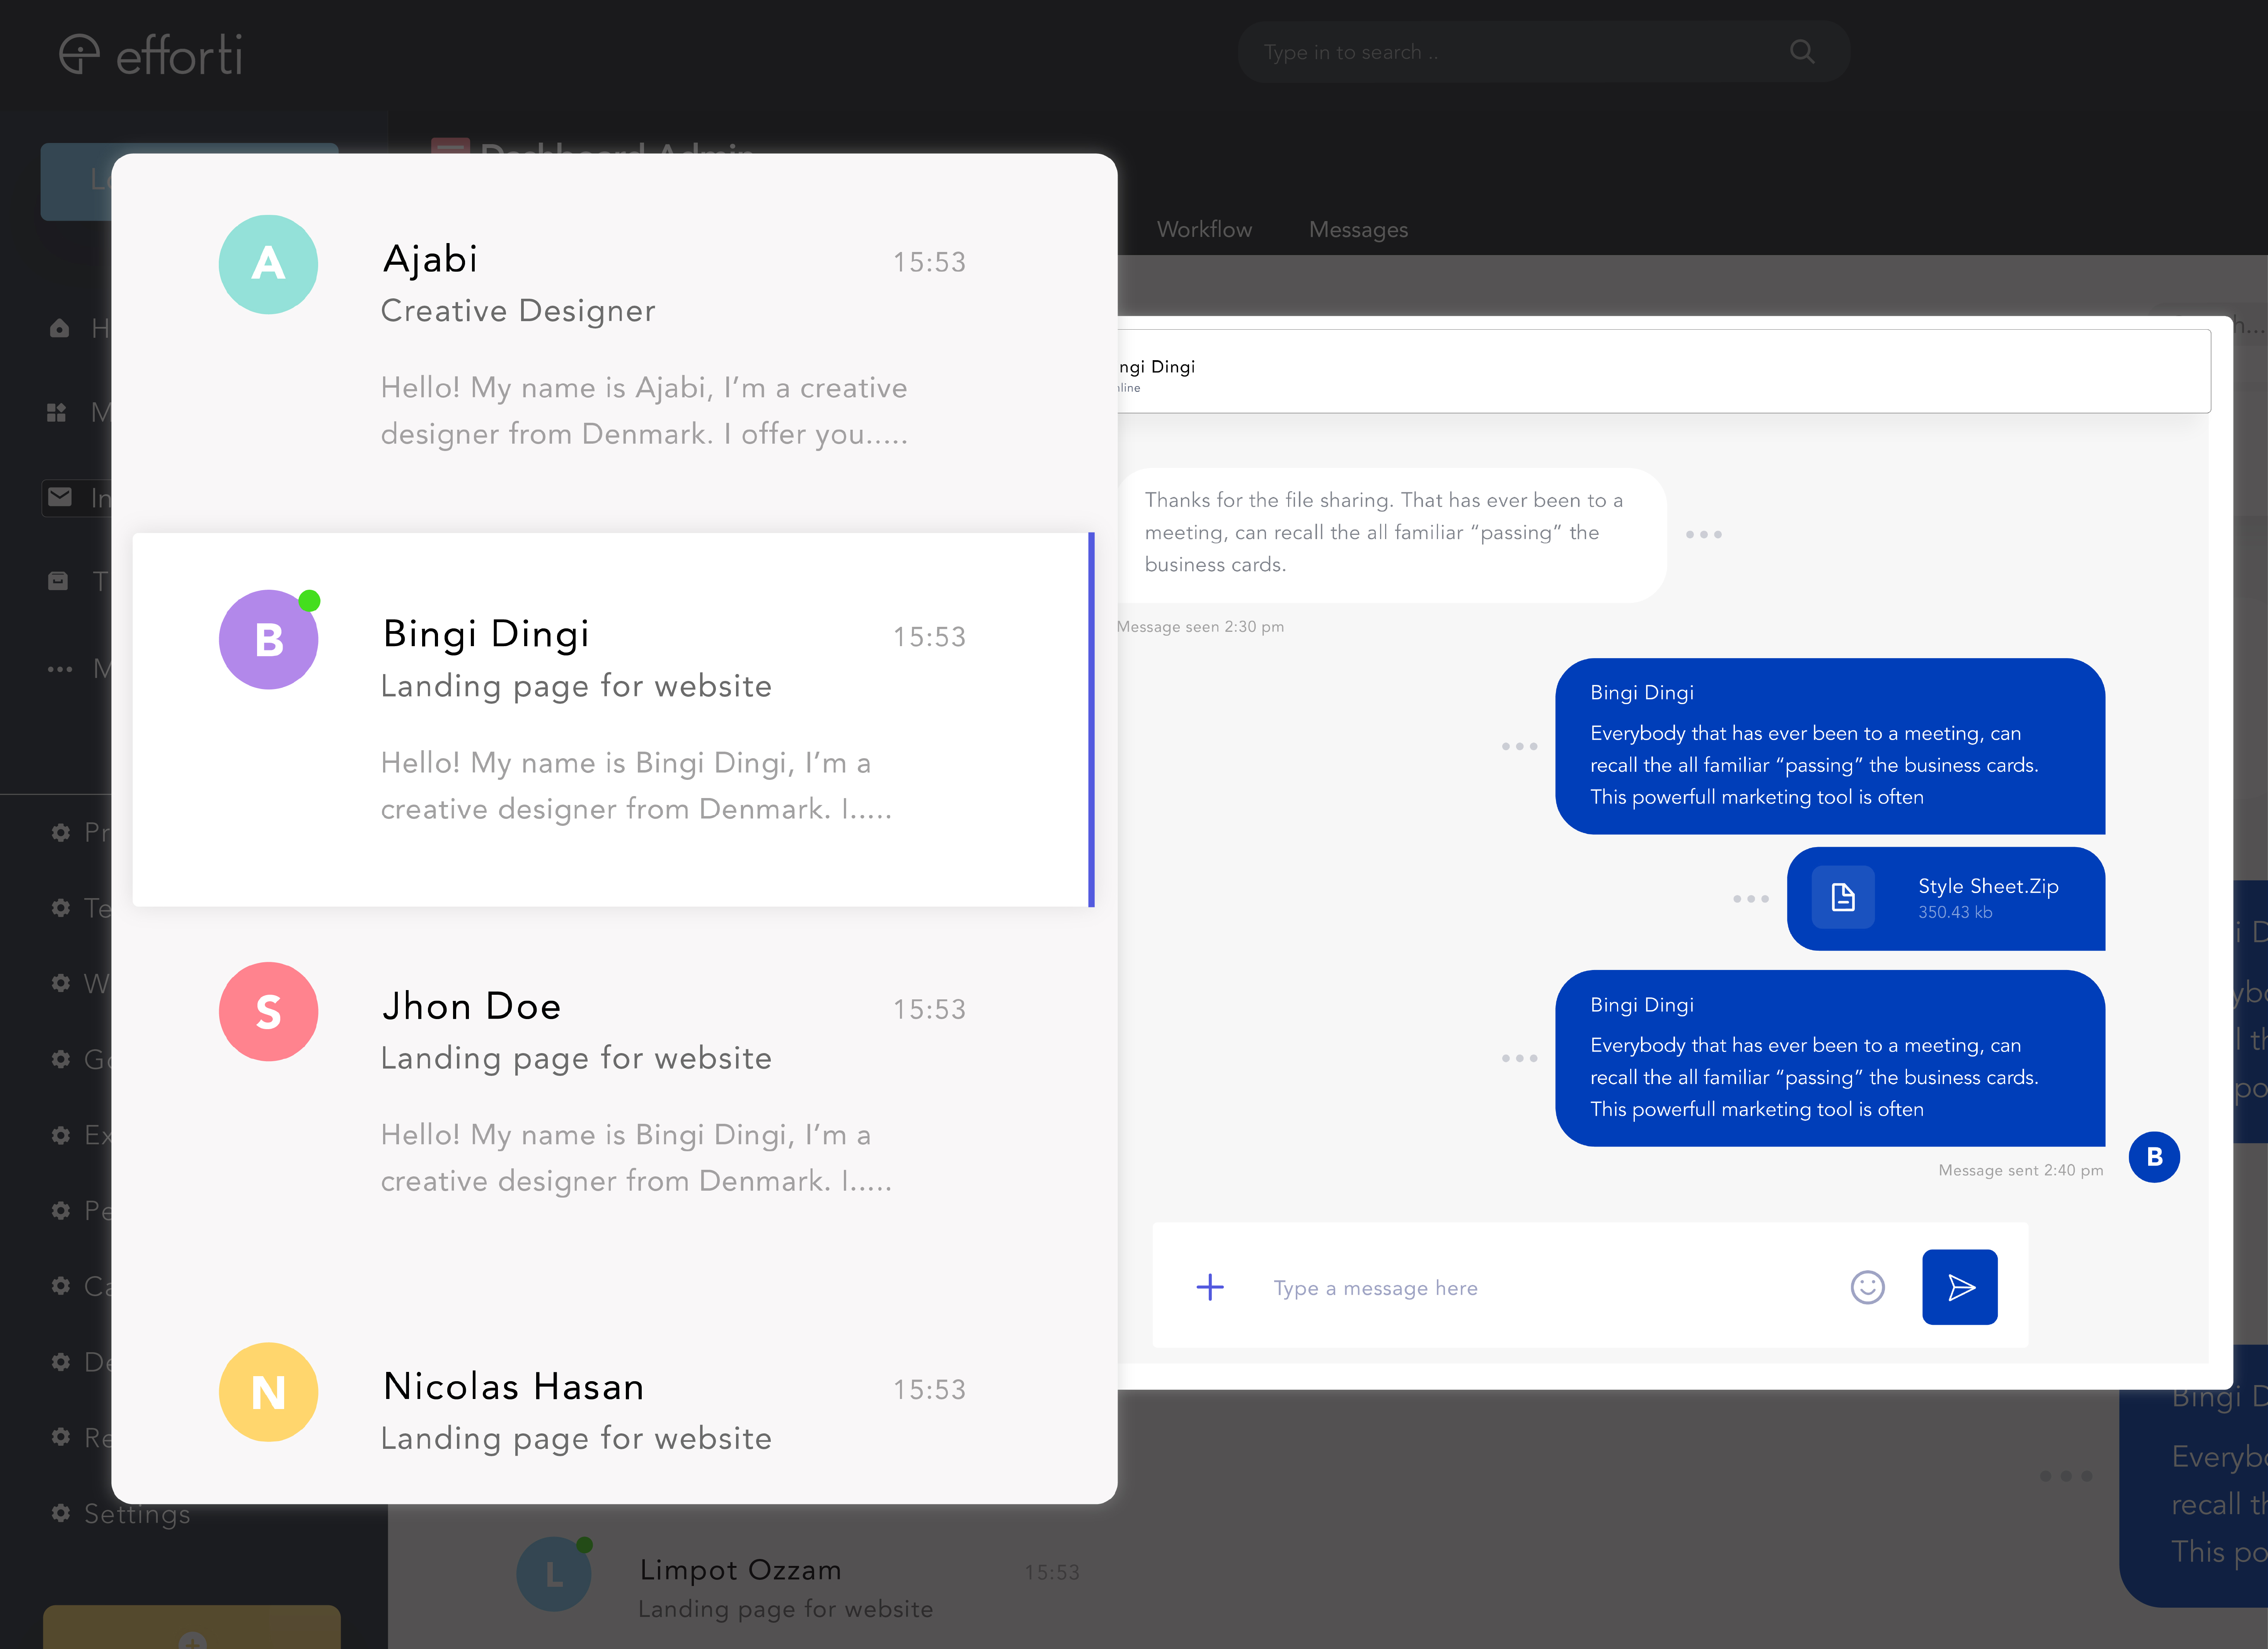This screenshot has width=2268, height=1649.
Task: Click the blue B avatar beside sent message
Action: point(2154,1157)
